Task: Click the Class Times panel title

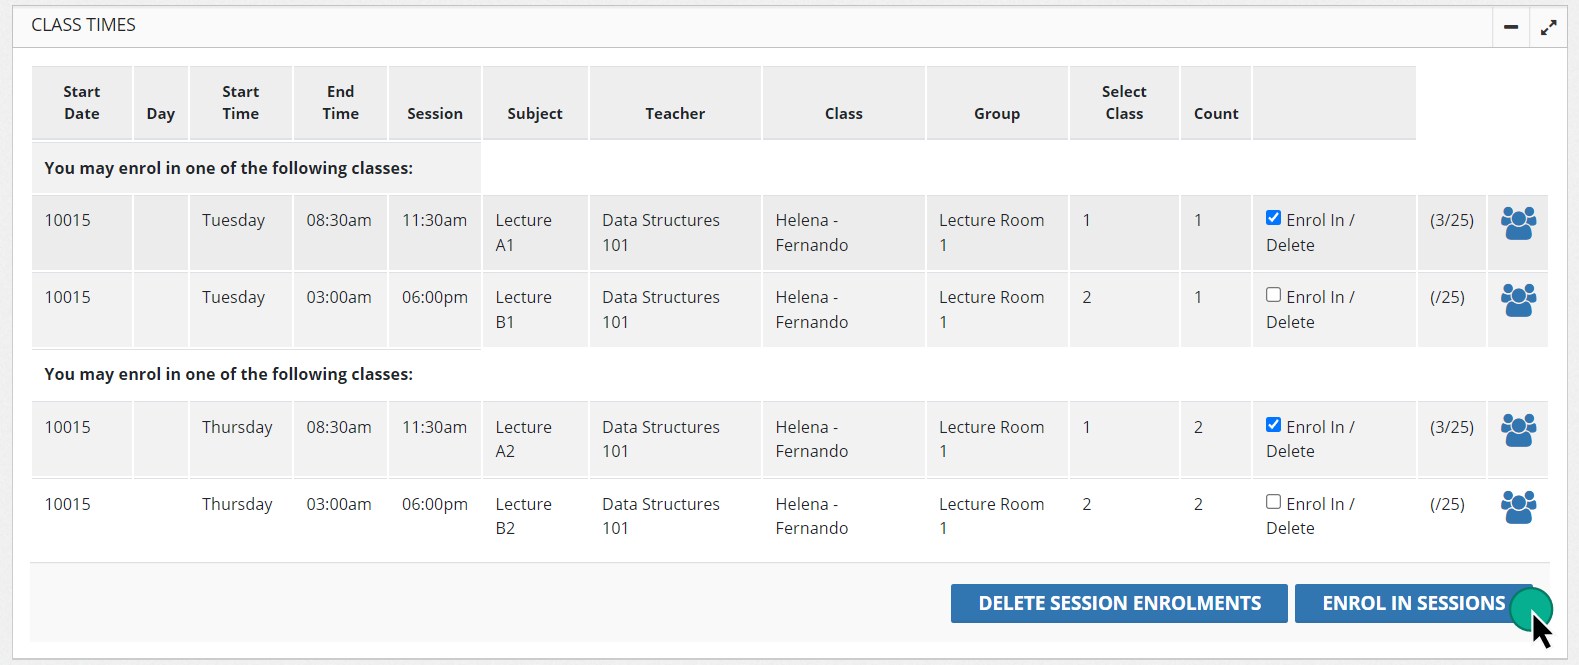Action: coord(84,25)
